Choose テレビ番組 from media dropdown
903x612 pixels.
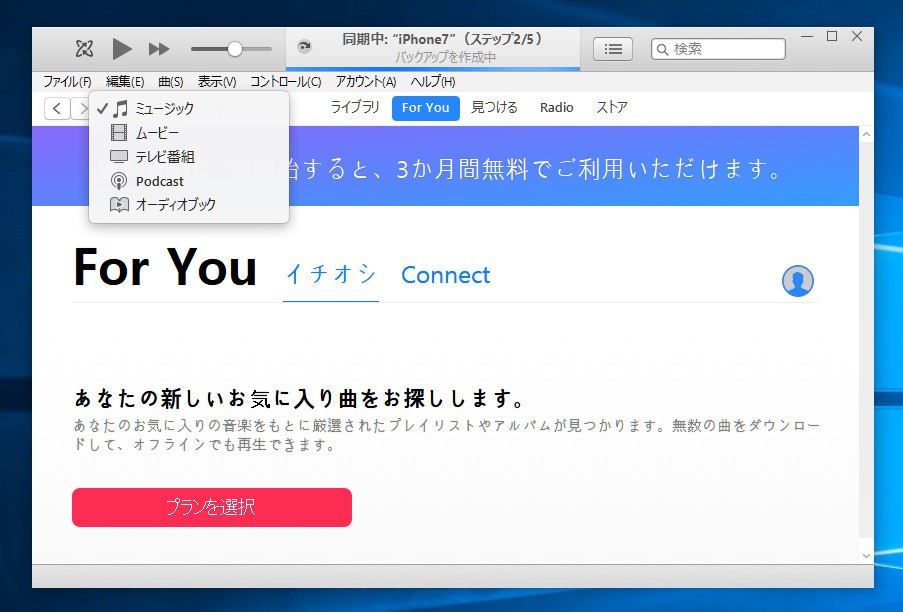[x=189, y=157]
